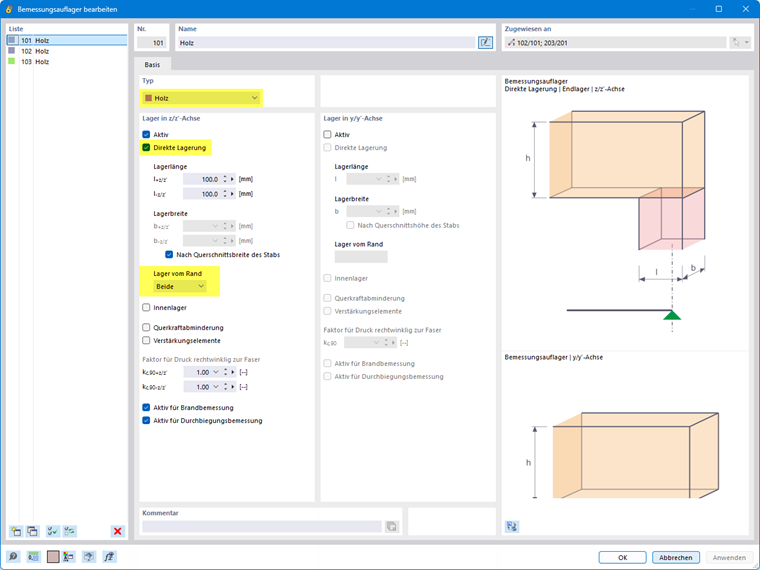Confirm the dialog with OK
The height and width of the screenshot is (570, 760).
pos(622,557)
